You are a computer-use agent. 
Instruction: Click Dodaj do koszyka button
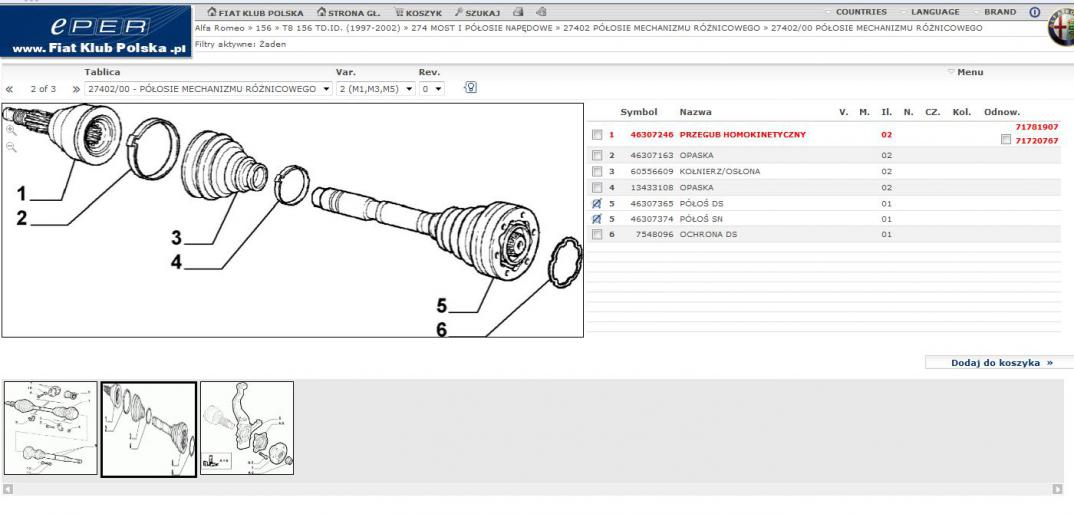pyautogui.click(x=999, y=363)
